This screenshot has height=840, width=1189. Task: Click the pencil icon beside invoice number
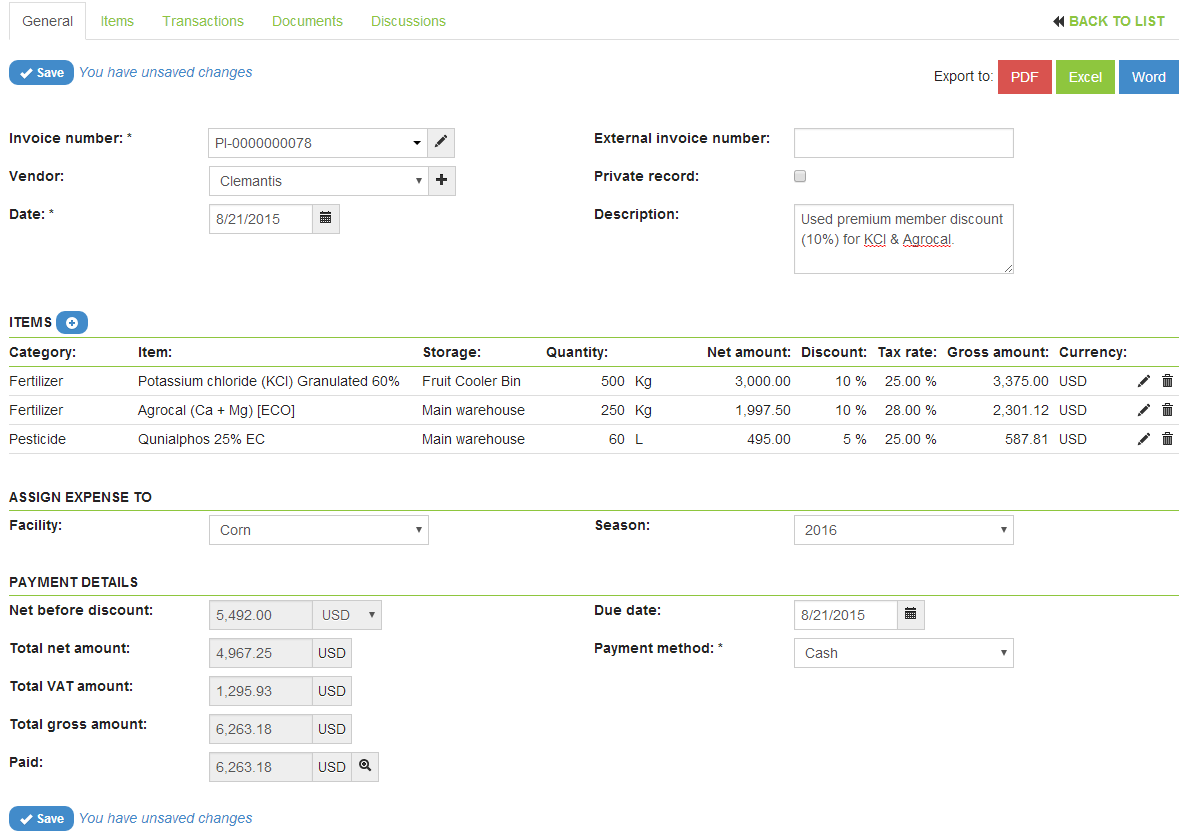click(441, 143)
